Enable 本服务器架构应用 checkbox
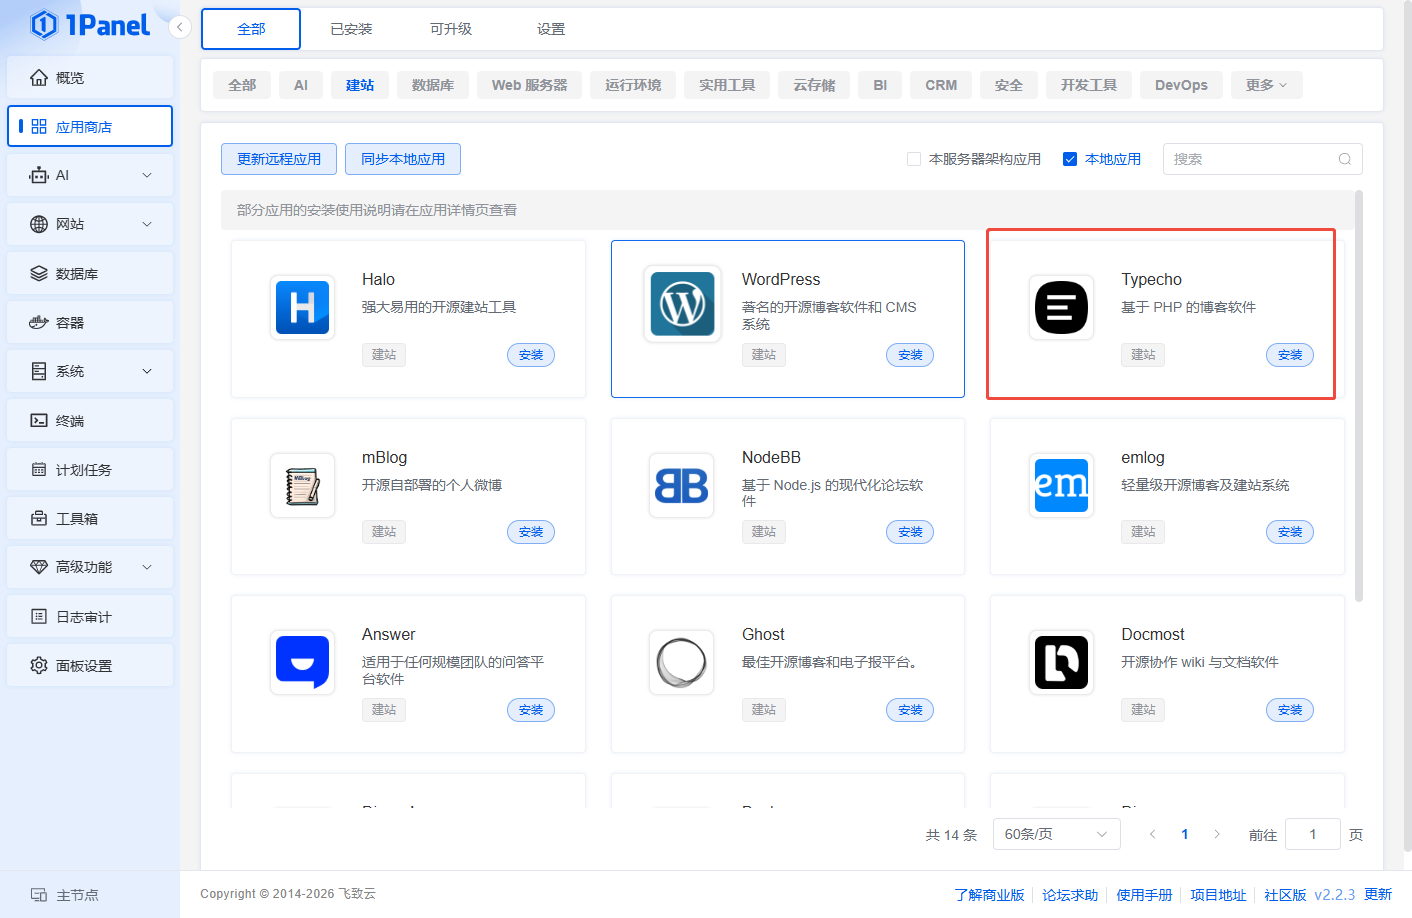 [913, 159]
